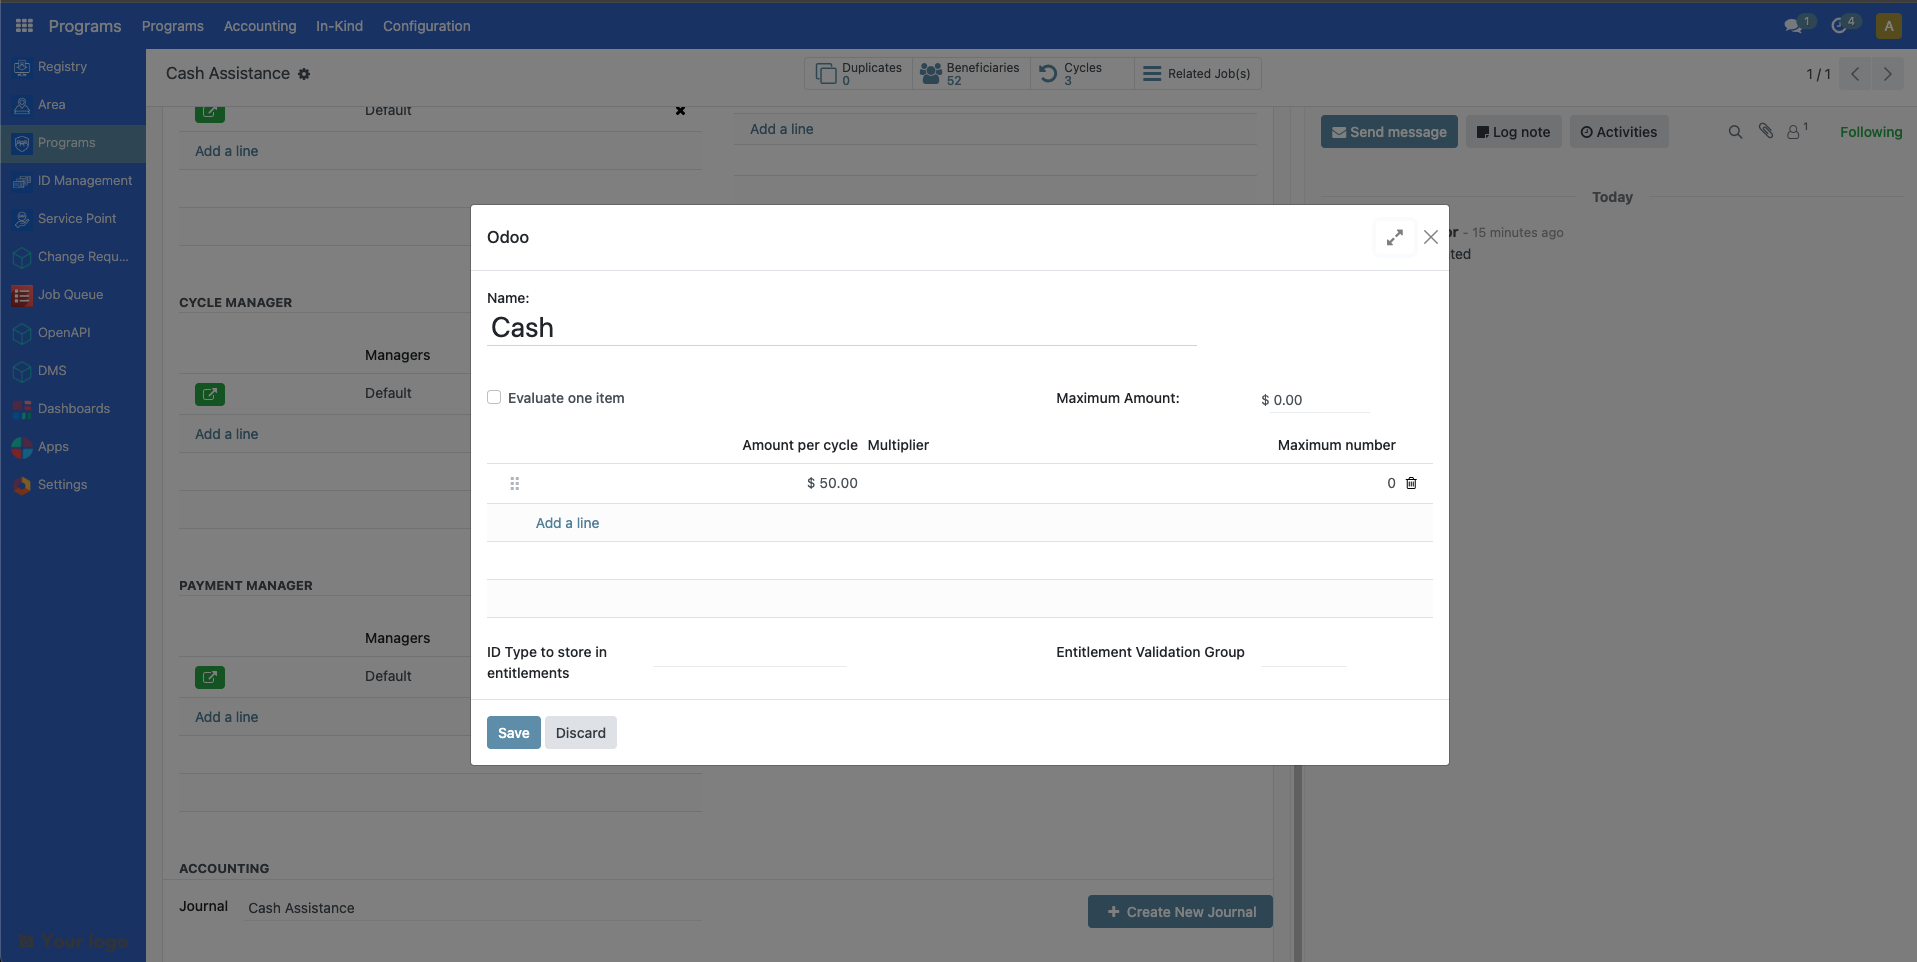Open the DMS module
Image resolution: width=1917 pixels, height=962 pixels.
pyautogui.click(x=52, y=370)
